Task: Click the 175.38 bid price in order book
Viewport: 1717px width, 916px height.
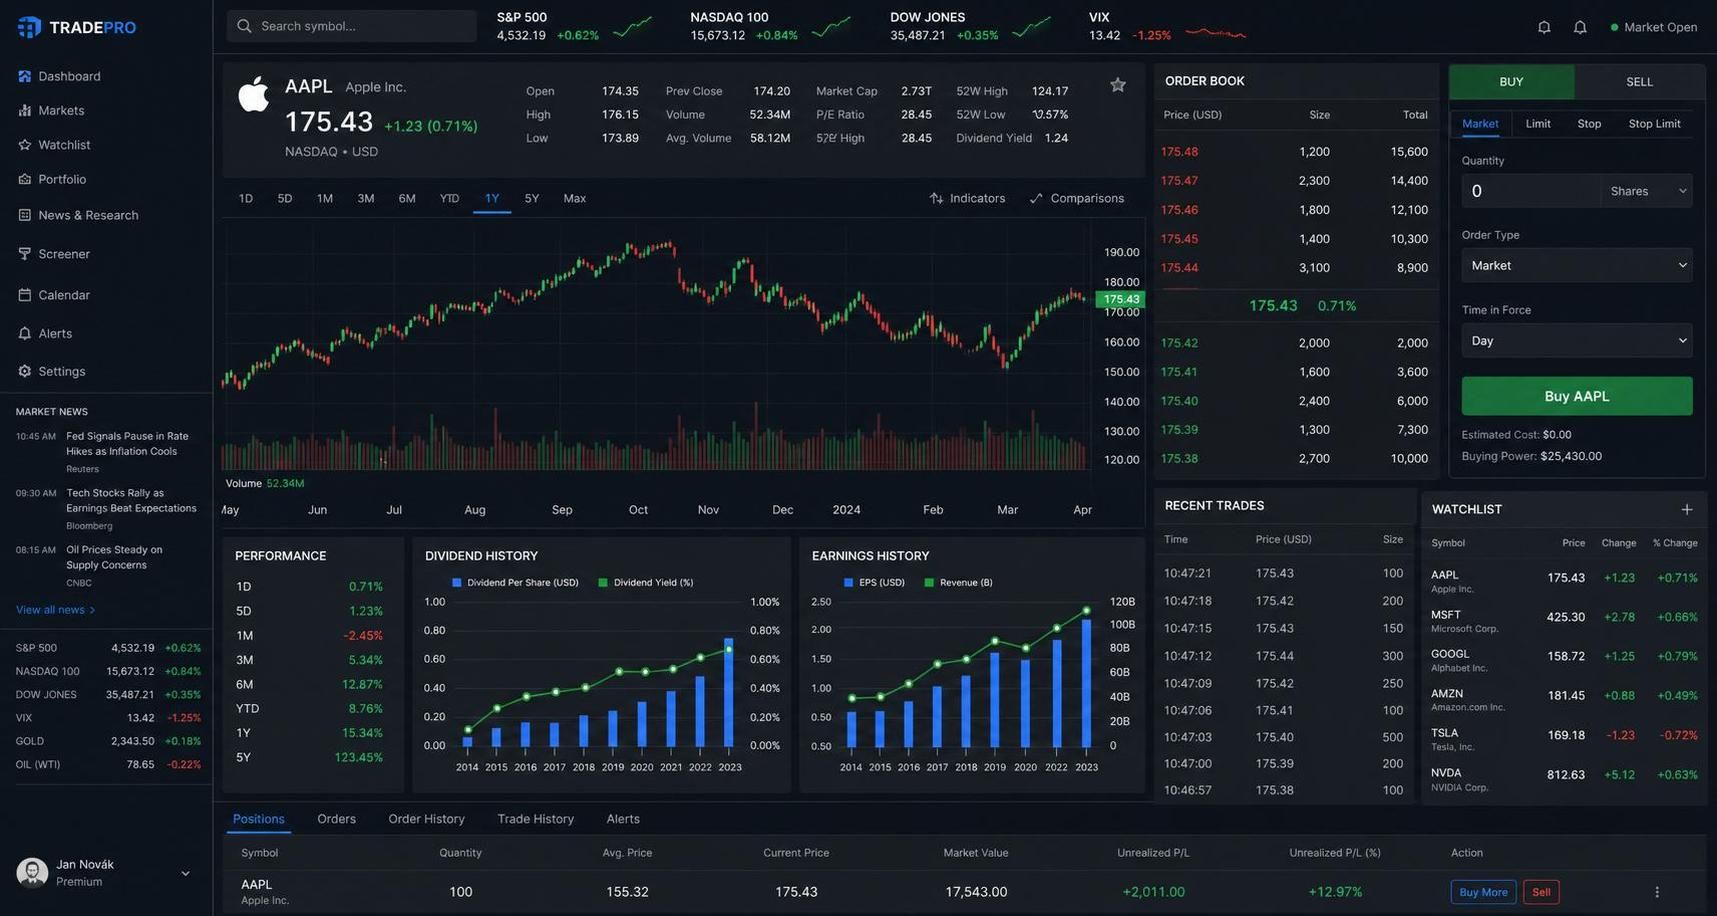Action: coord(1179,459)
